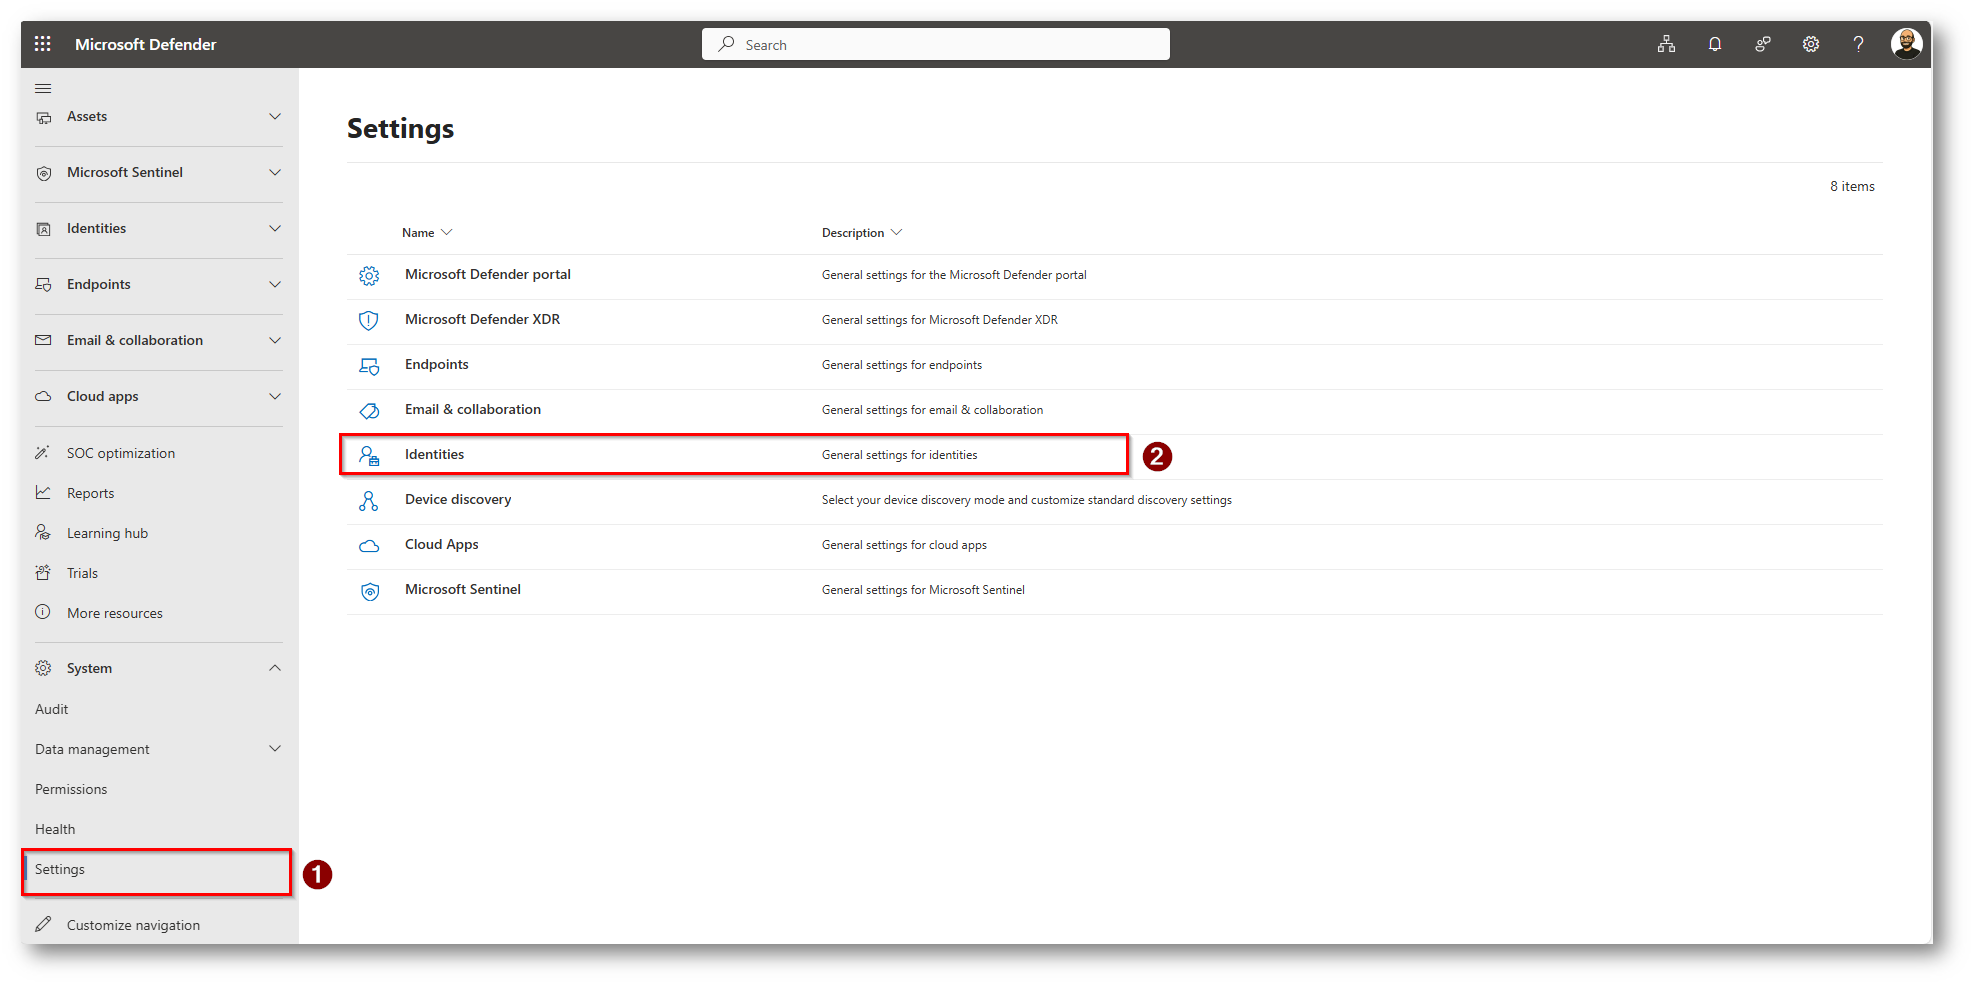1975x986 pixels.
Task: Sort by the Name column header
Action: pyautogui.click(x=427, y=233)
